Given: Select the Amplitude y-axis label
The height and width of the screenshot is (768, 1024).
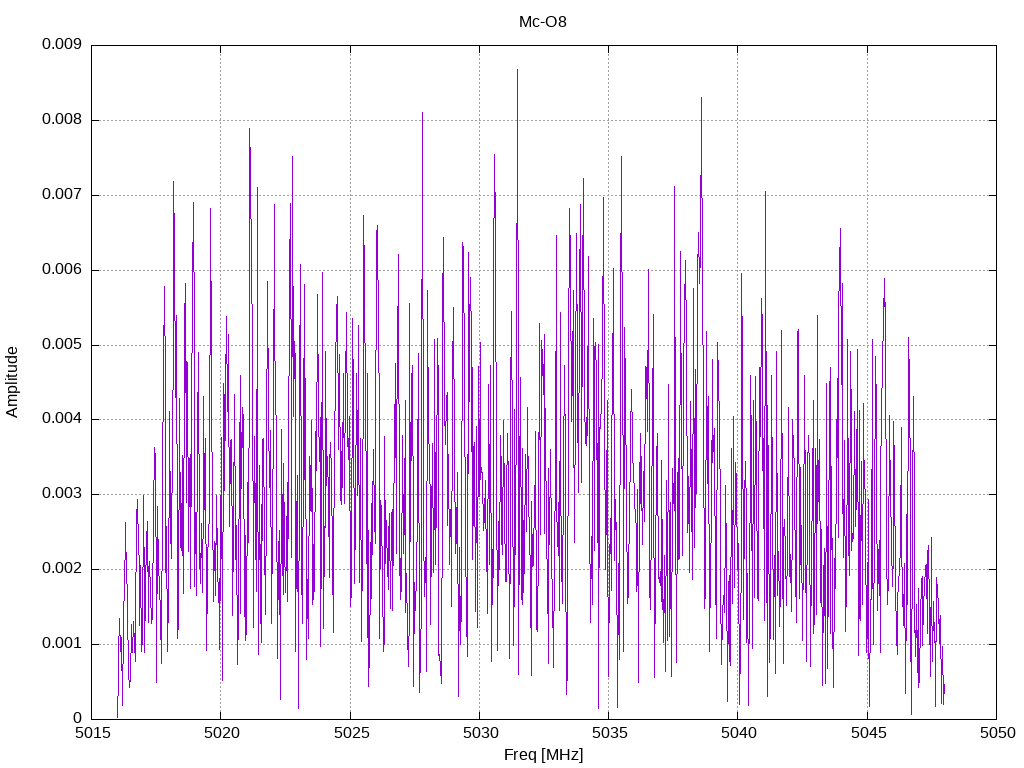Looking at the screenshot, I should (12, 382).
